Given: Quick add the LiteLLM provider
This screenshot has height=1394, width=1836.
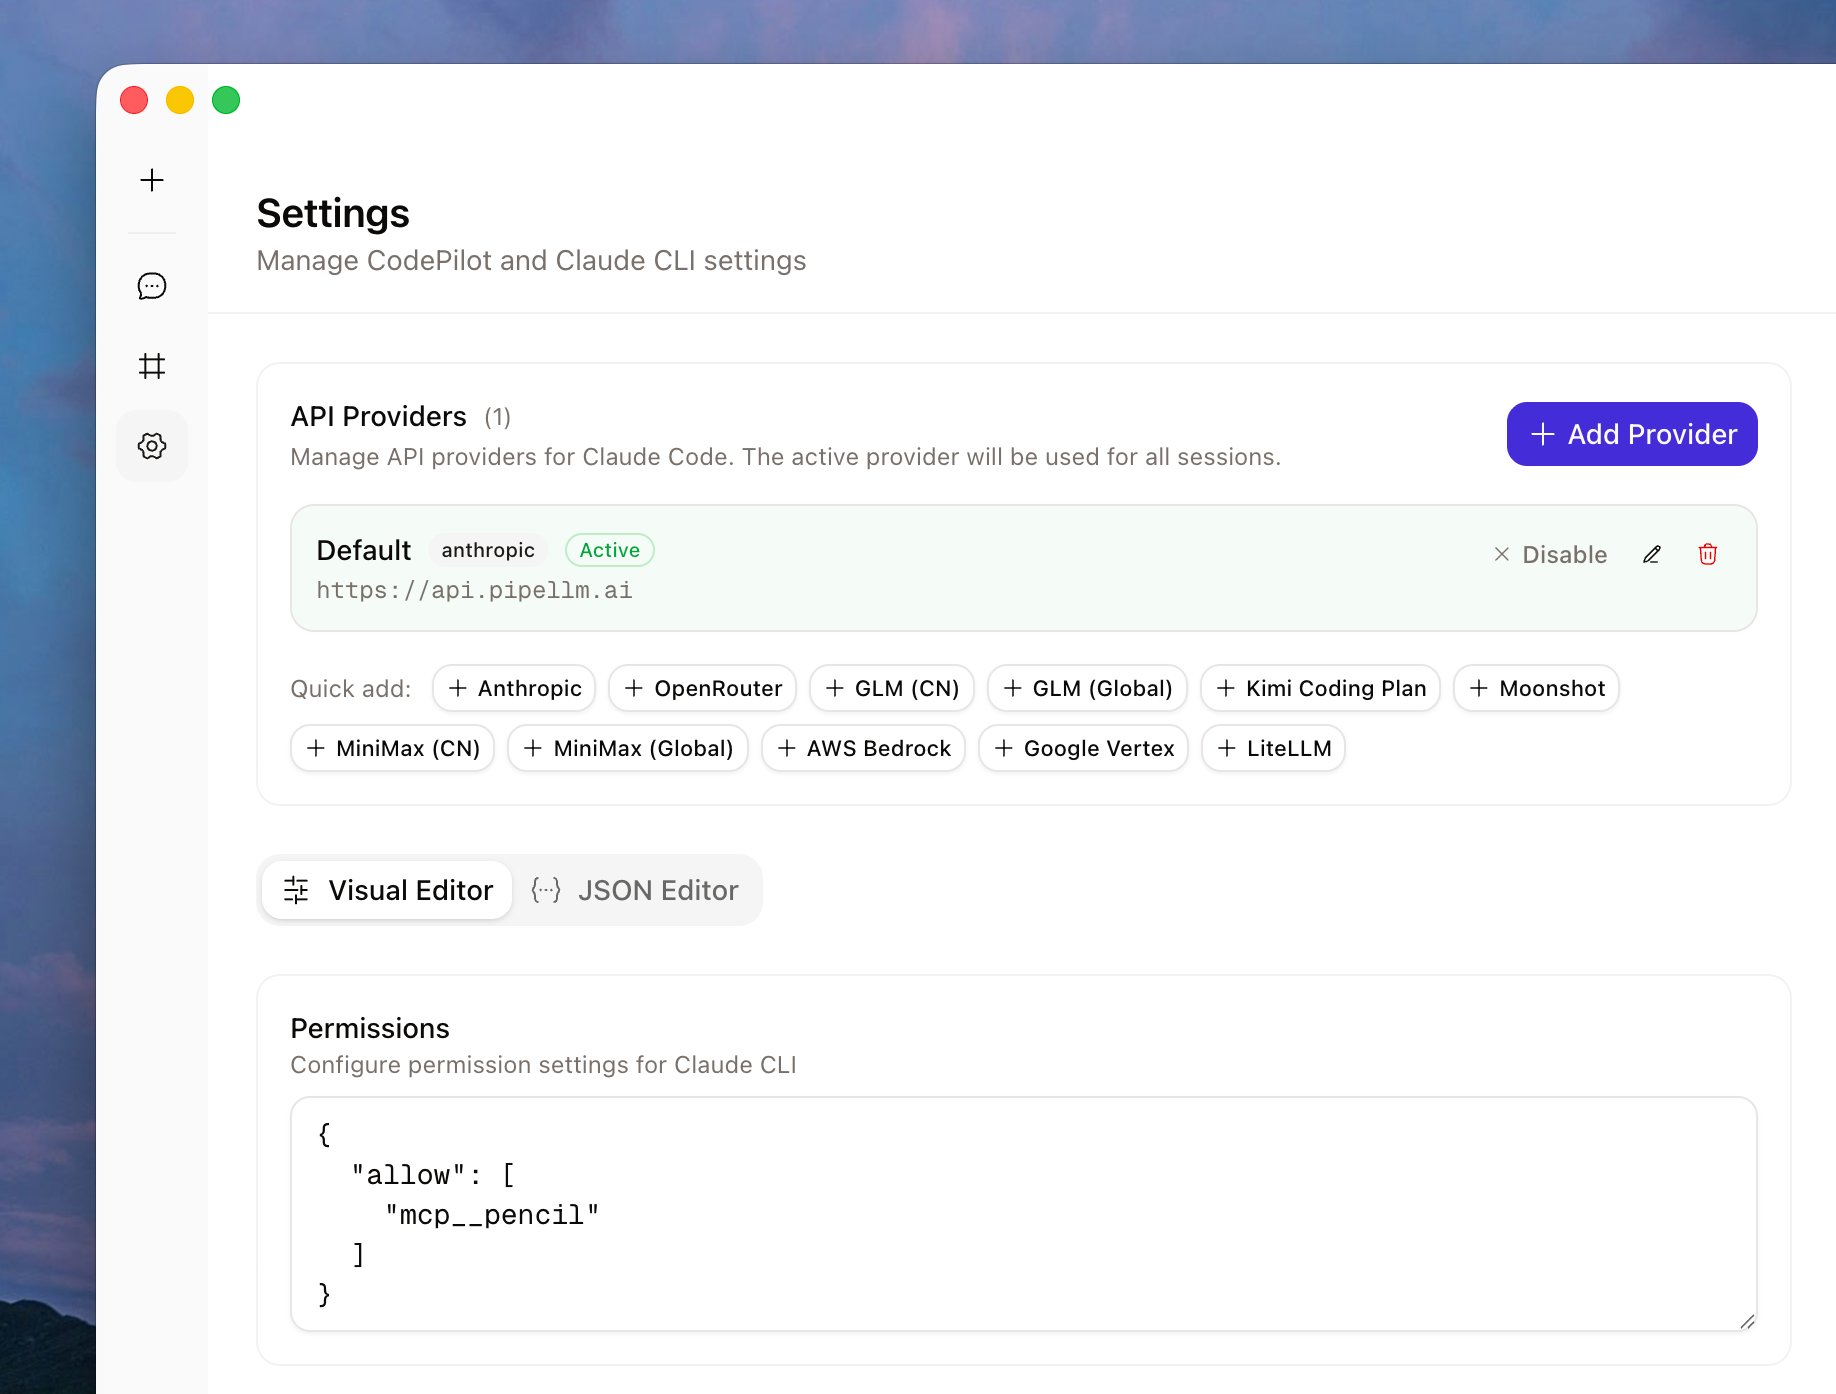Looking at the screenshot, I should coord(1273,748).
